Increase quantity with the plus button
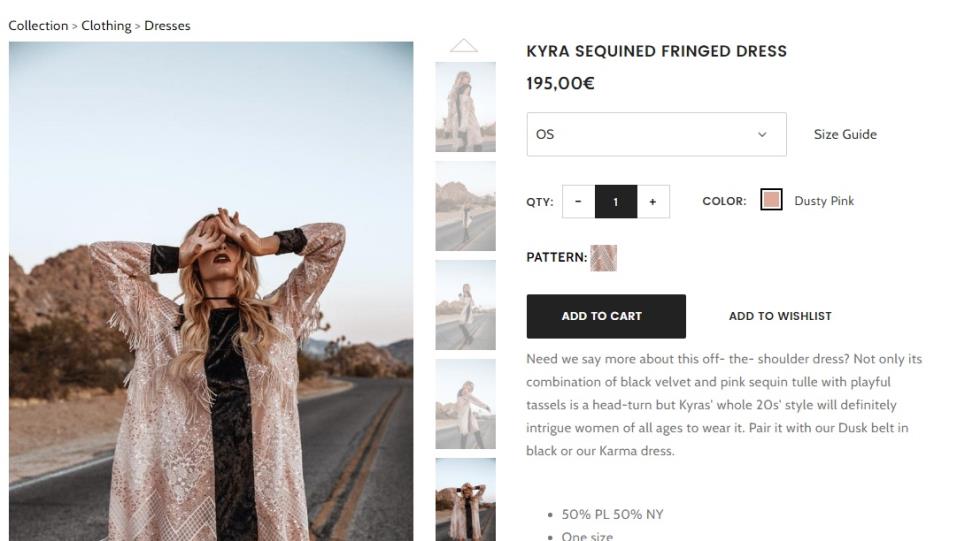This screenshot has width=980, height=541. (653, 201)
